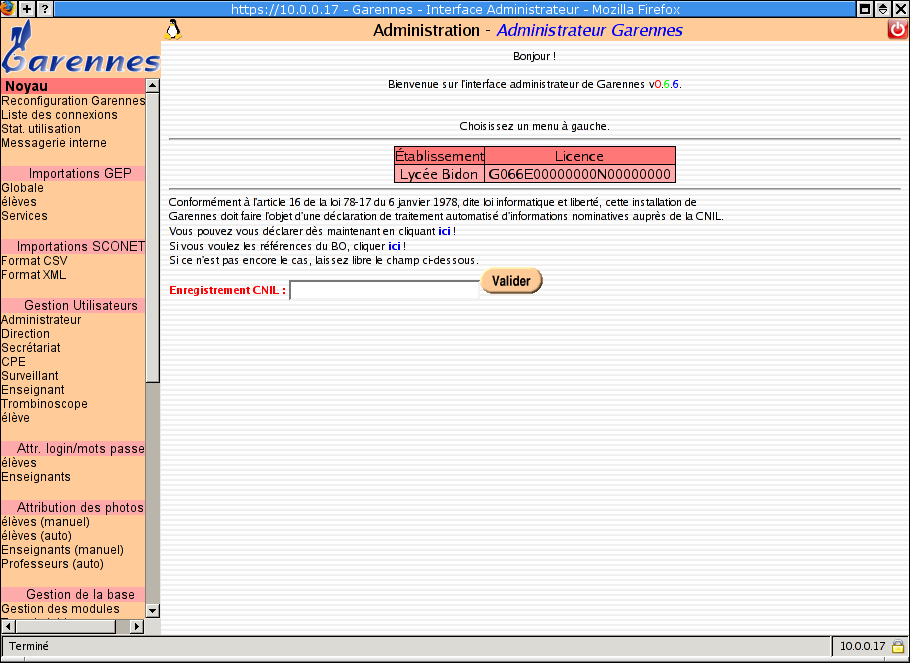Click the Enregistrement CNIL text field
910x663 pixels.
coord(384,290)
